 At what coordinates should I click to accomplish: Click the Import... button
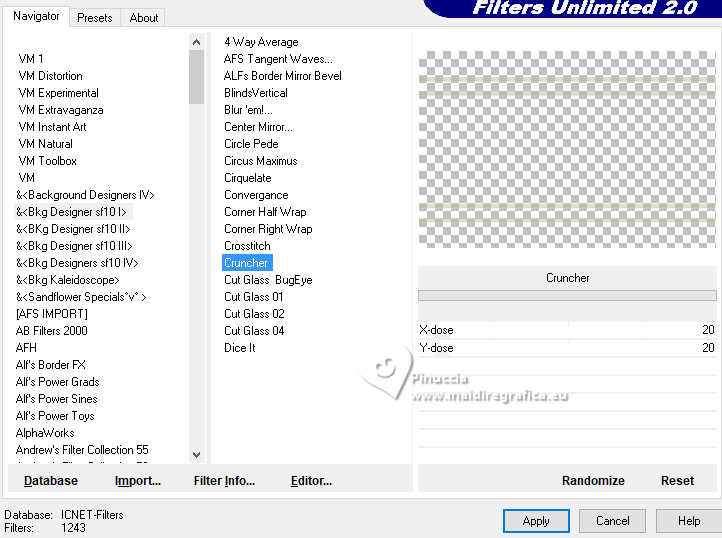138,481
